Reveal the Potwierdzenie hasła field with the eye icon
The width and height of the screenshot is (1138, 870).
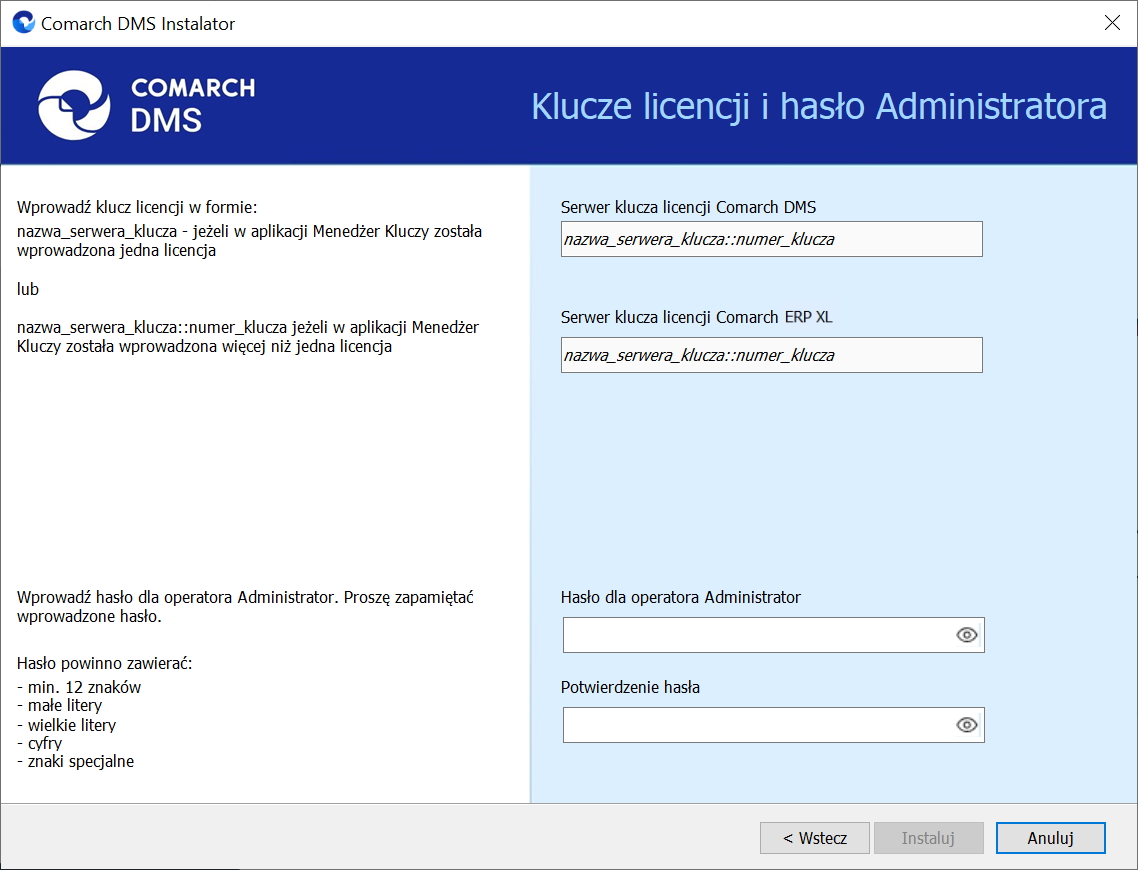pyautogui.click(x=967, y=725)
